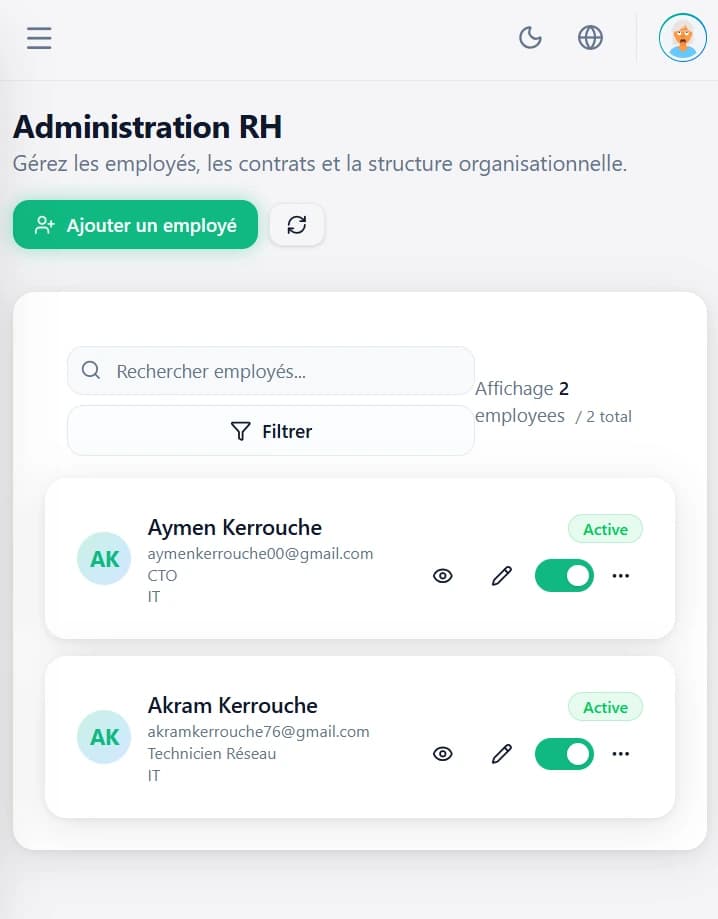This screenshot has height=919, width=718.
Task: Open more options for Aymen Kerrouche
Action: click(621, 576)
